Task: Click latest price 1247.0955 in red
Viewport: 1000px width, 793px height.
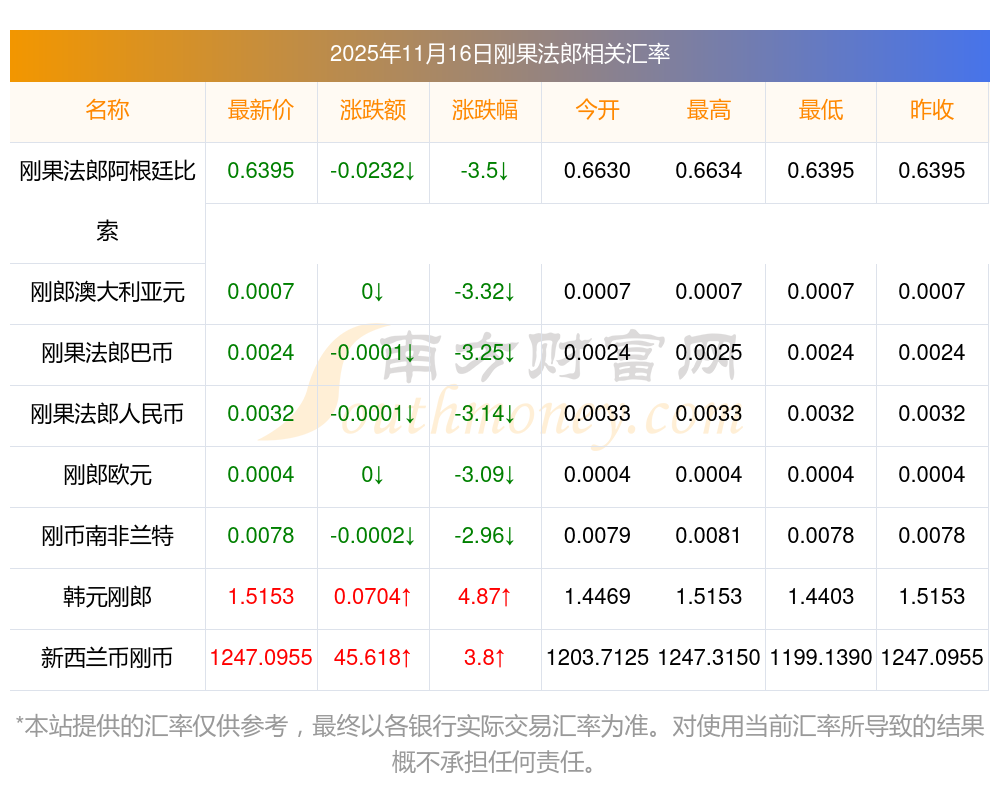Action: 260,658
